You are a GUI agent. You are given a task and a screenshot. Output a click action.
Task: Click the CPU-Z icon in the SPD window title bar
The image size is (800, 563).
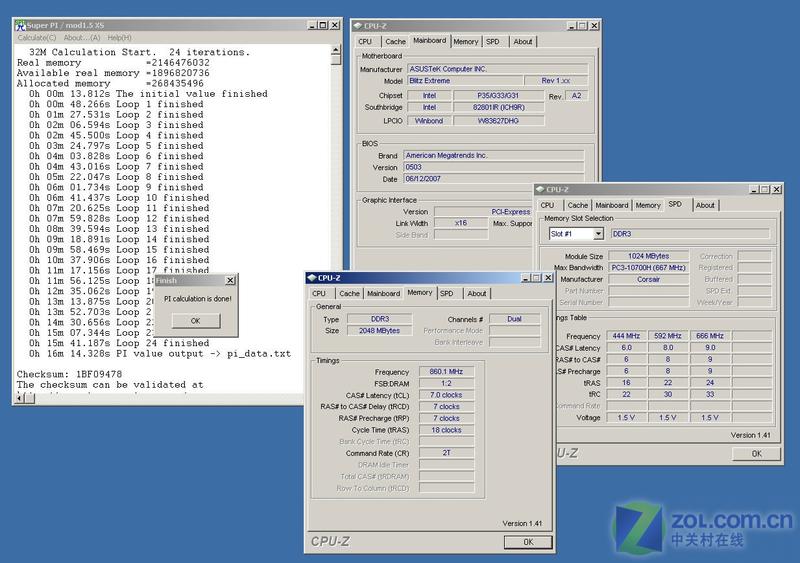[x=540, y=189]
